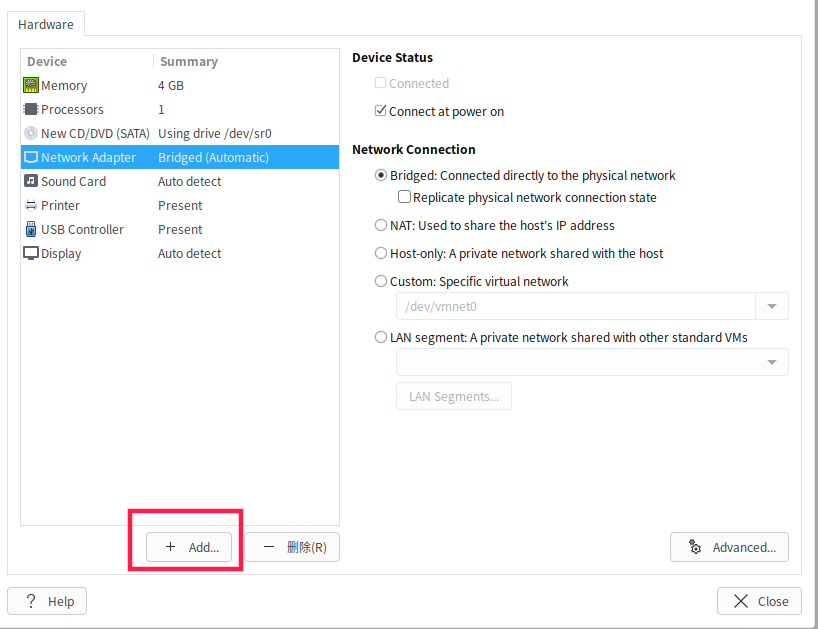Click the Sound Card music note icon
818x629 pixels.
pos(31,181)
